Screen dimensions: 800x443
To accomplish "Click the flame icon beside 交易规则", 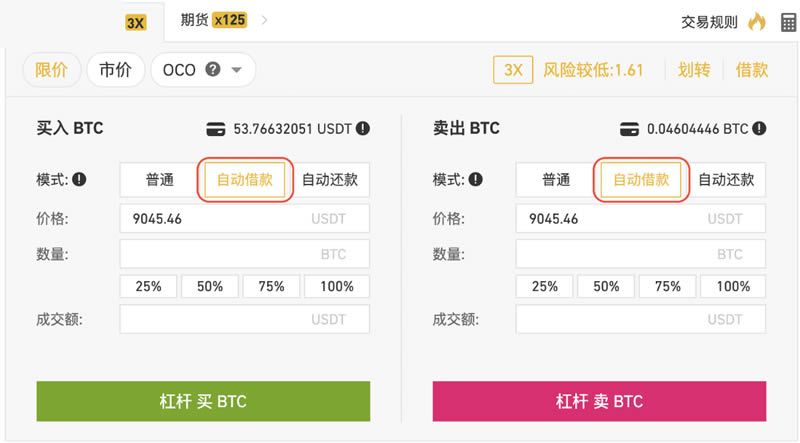I will click(757, 22).
